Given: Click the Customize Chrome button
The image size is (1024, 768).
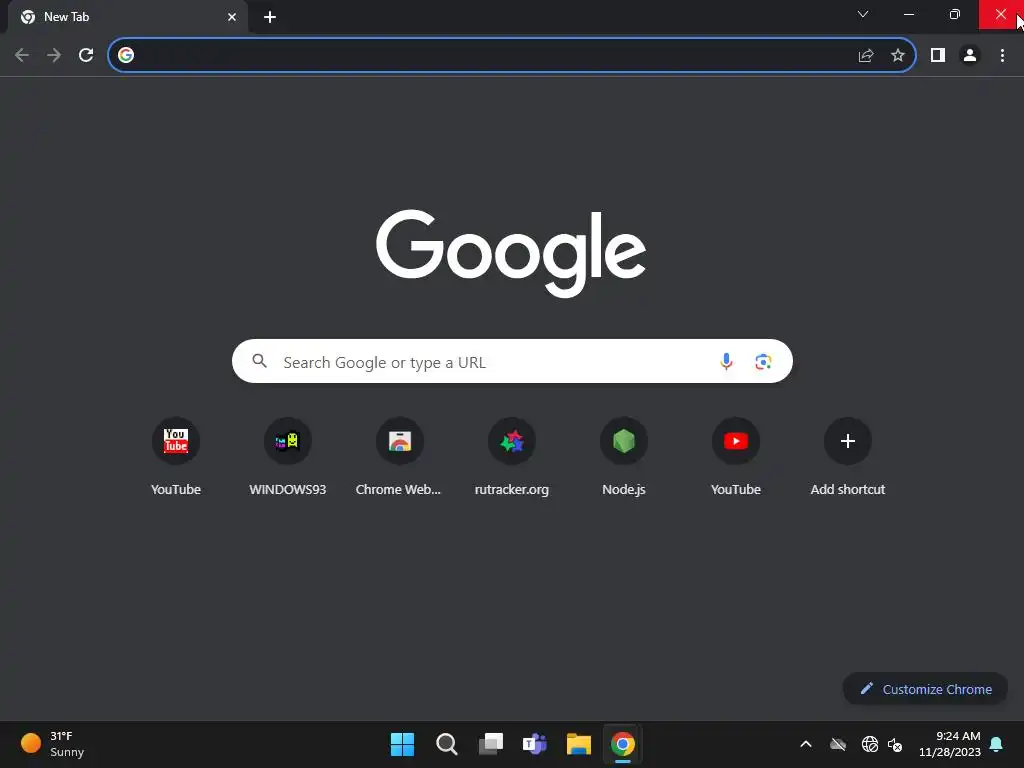Looking at the screenshot, I should tap(925, 689).
